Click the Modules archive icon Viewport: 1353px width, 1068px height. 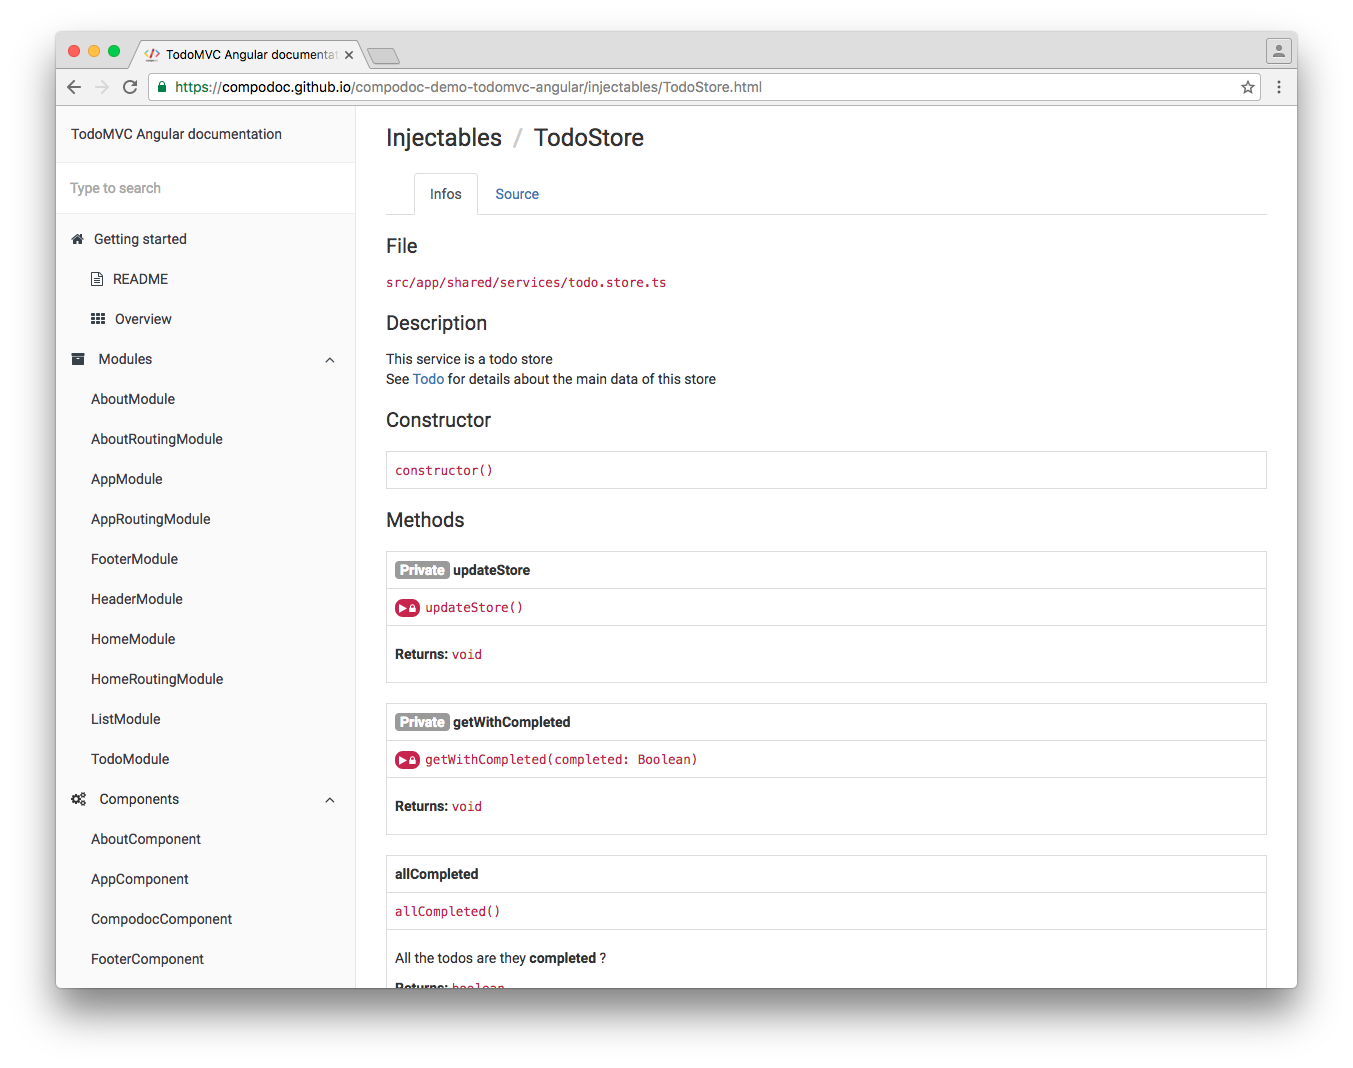click(x=78, y=359)
